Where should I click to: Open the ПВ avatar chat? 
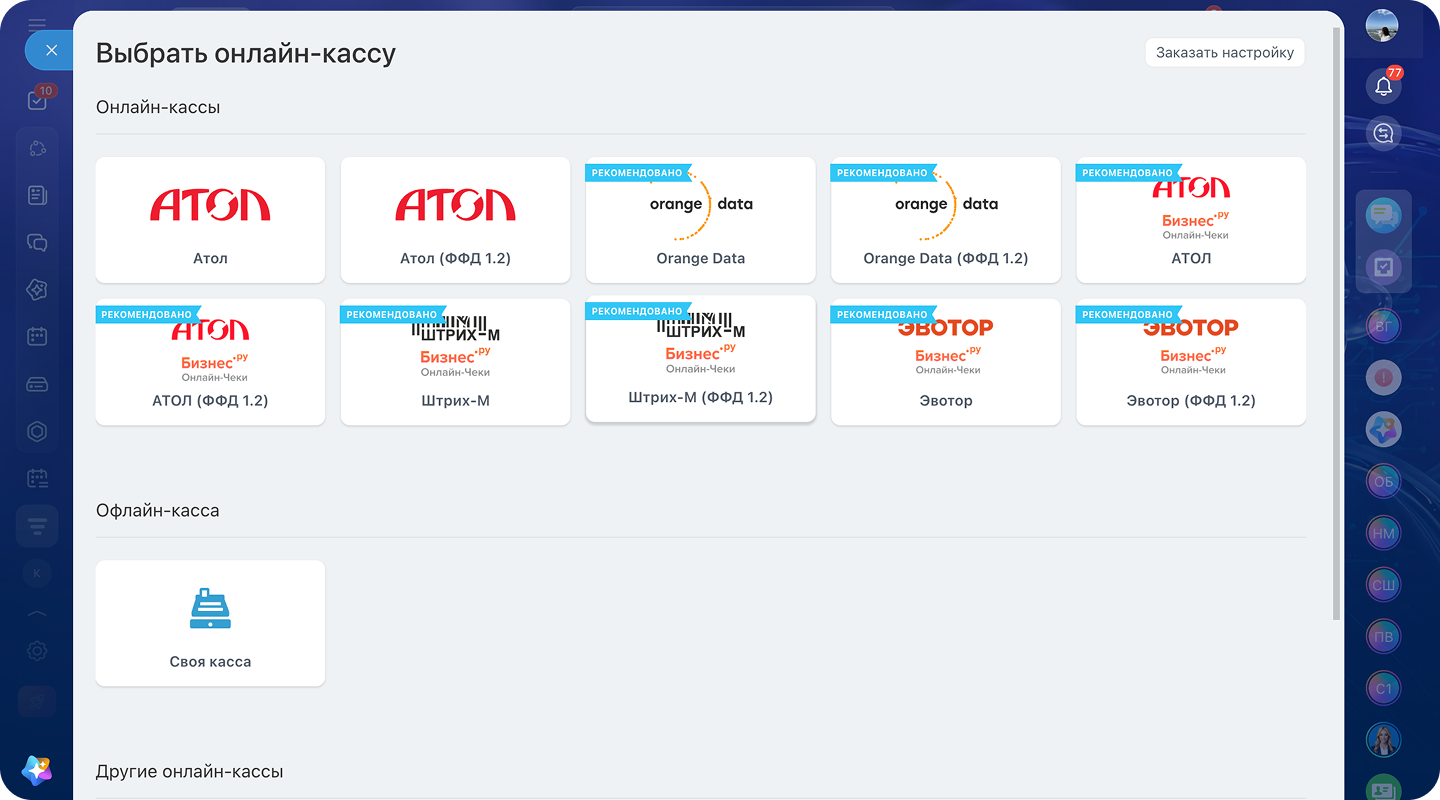pyautogui.click(x=1384, y=637)
